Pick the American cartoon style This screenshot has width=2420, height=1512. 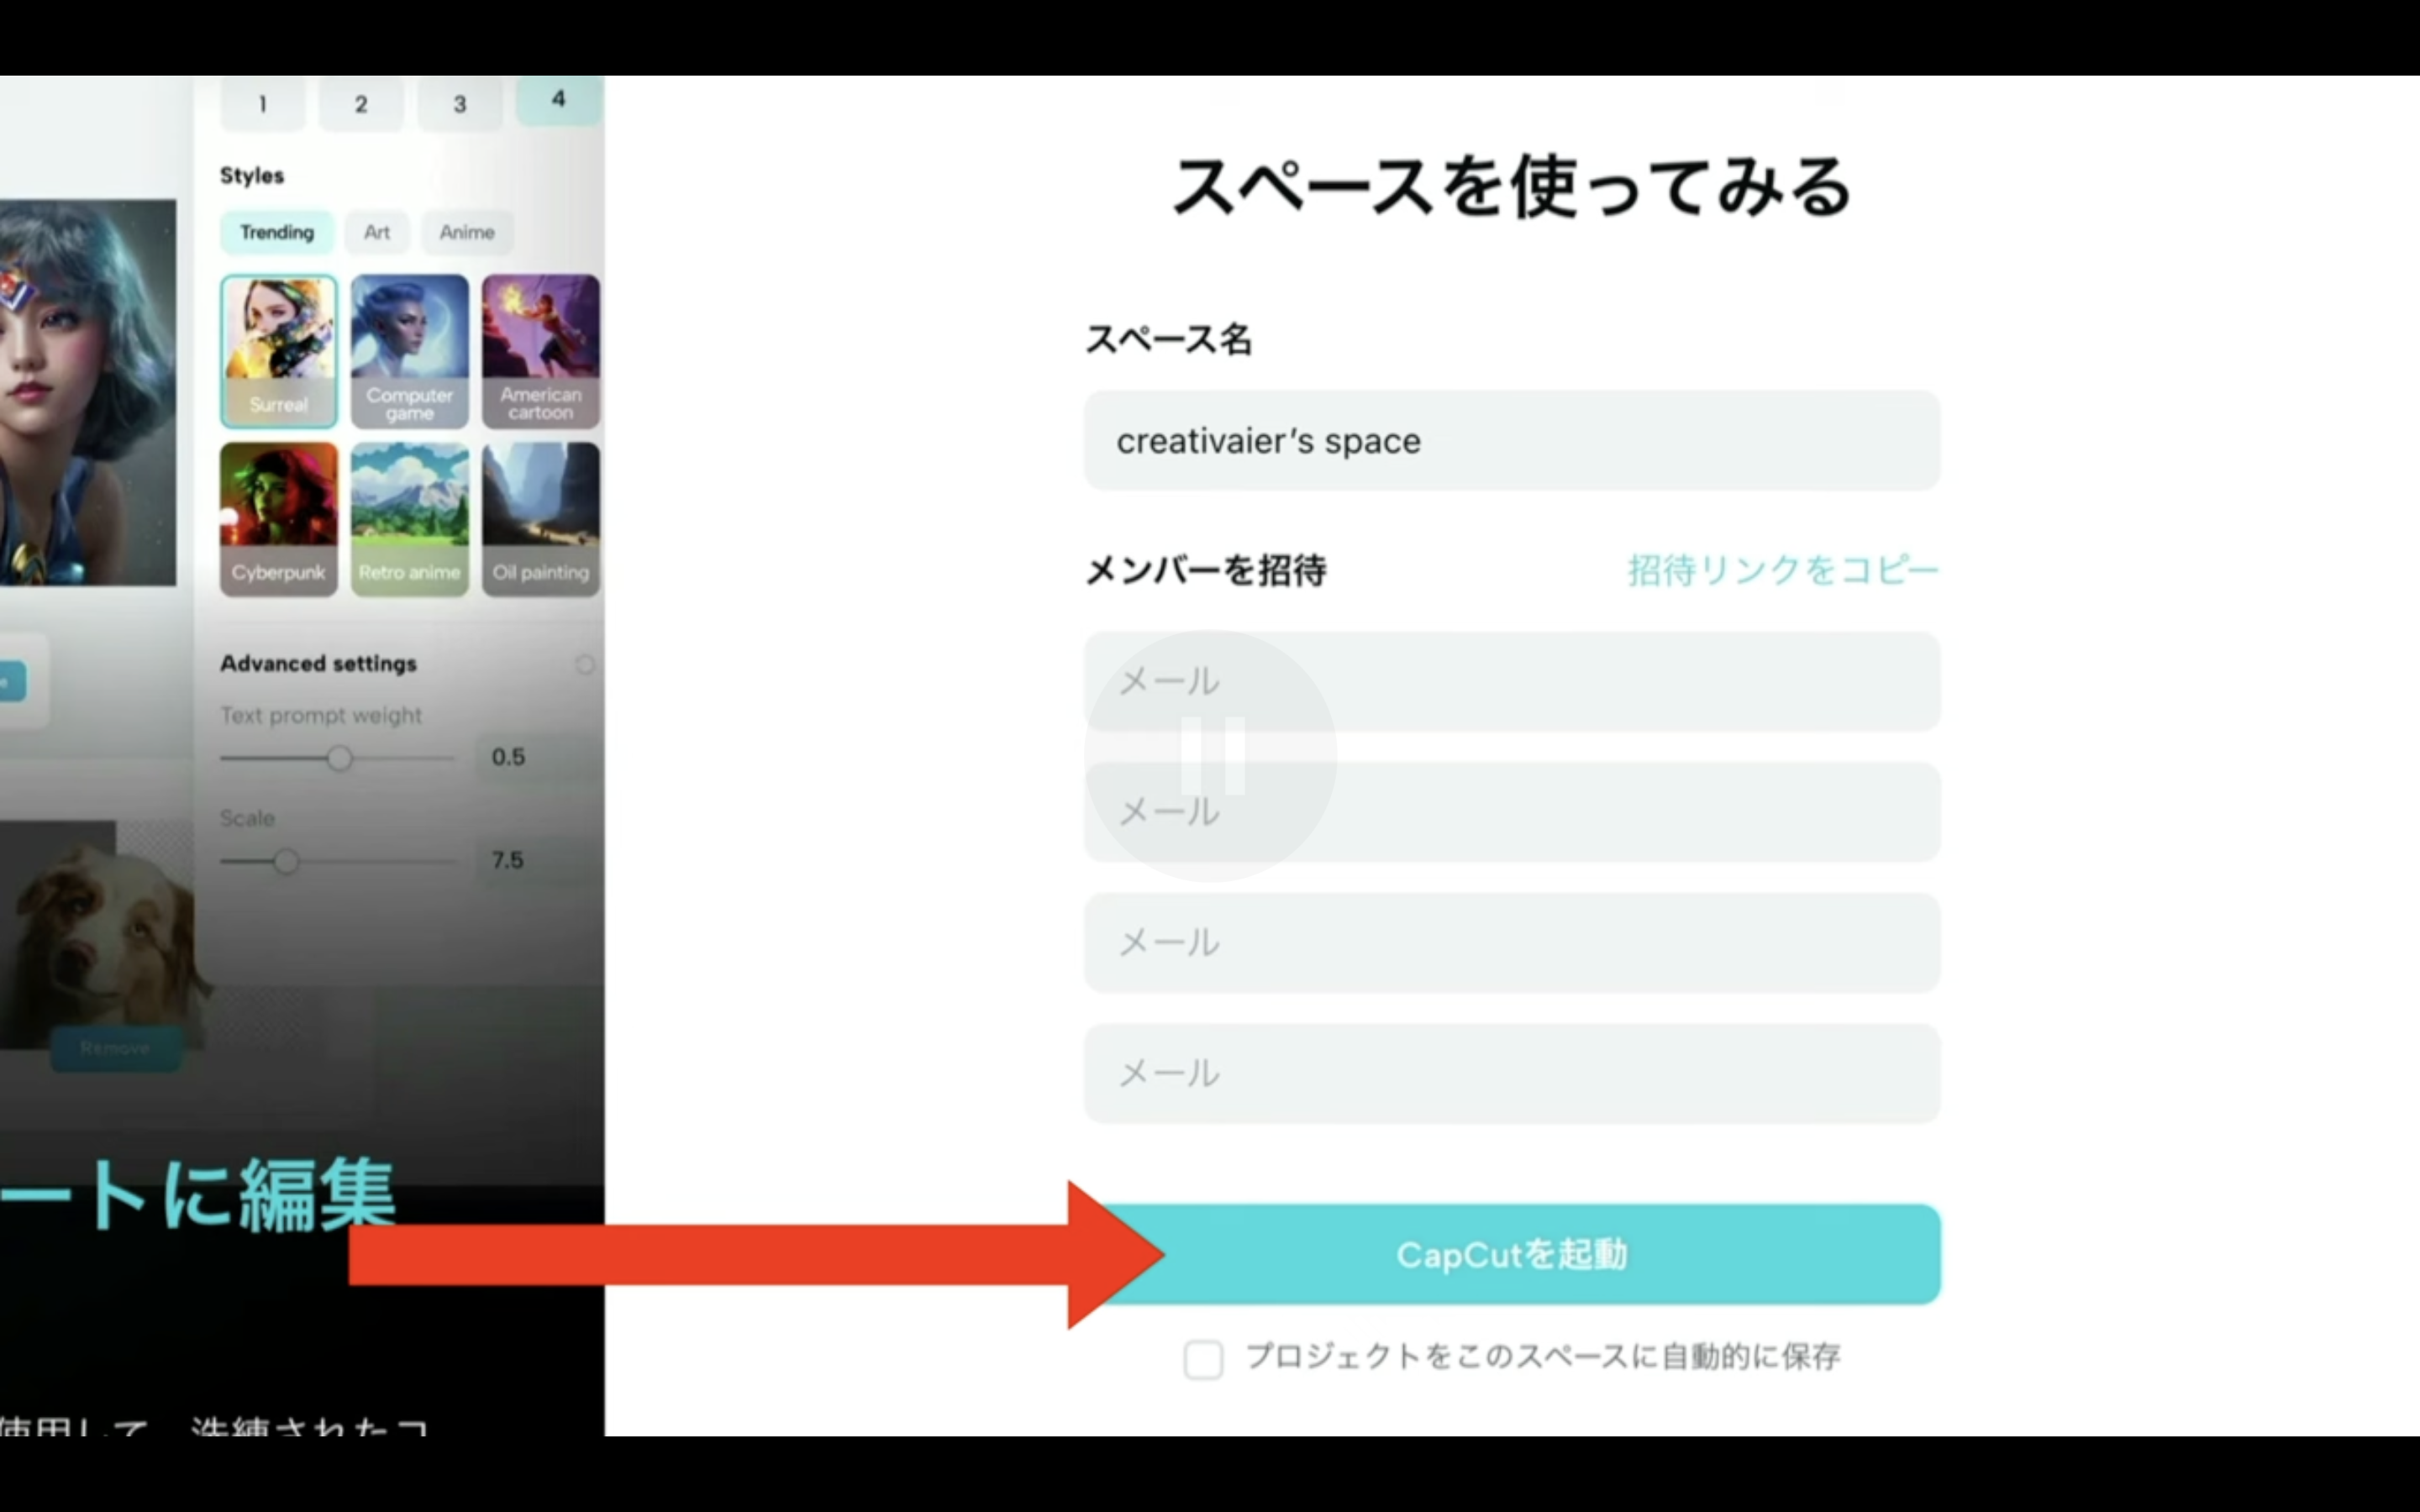(x=541, y=351)
